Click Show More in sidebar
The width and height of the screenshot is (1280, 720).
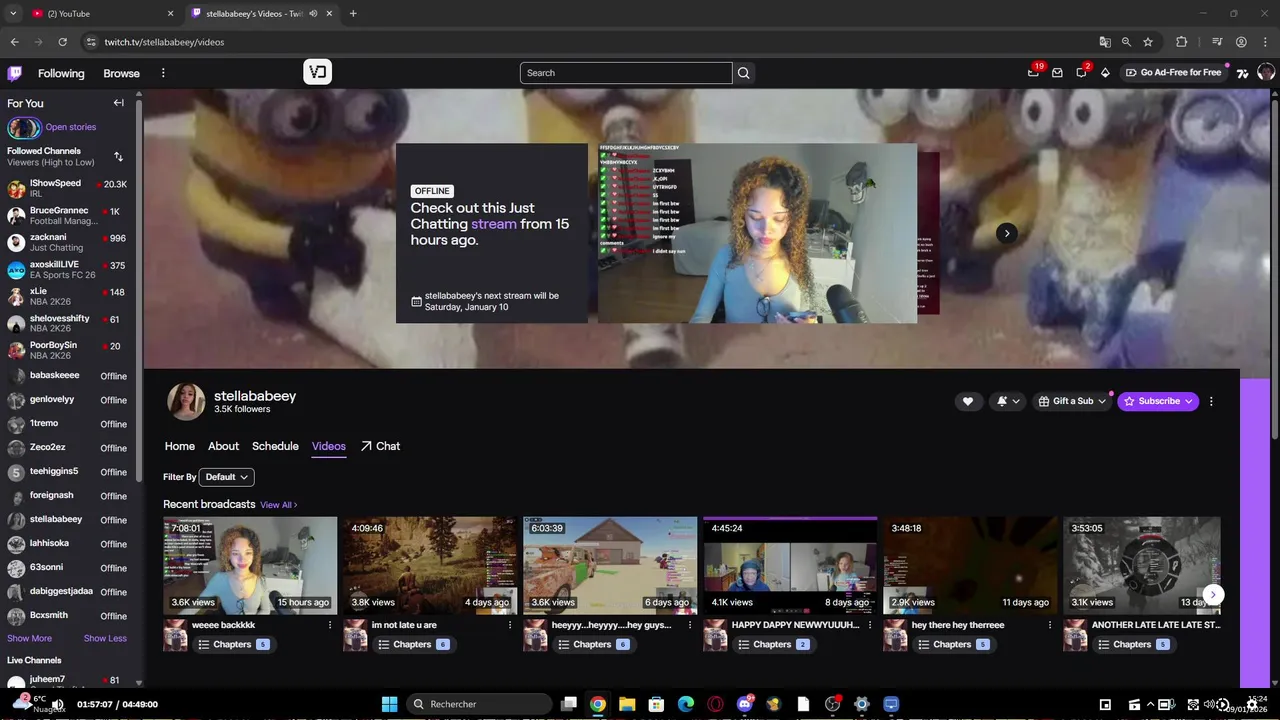point(29,638)
